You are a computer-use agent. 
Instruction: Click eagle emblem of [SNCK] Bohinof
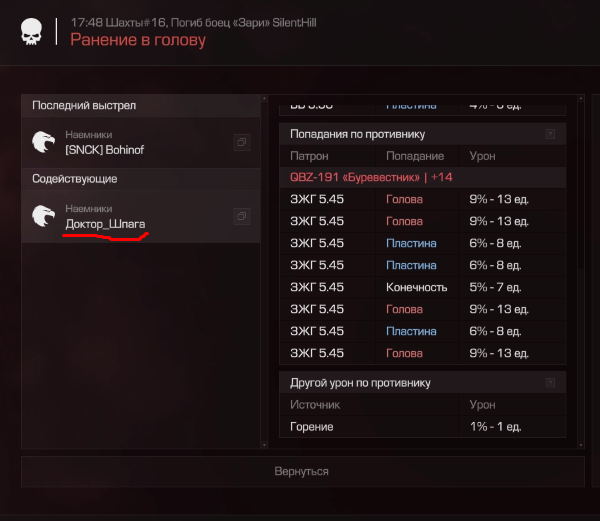(44, 142)
